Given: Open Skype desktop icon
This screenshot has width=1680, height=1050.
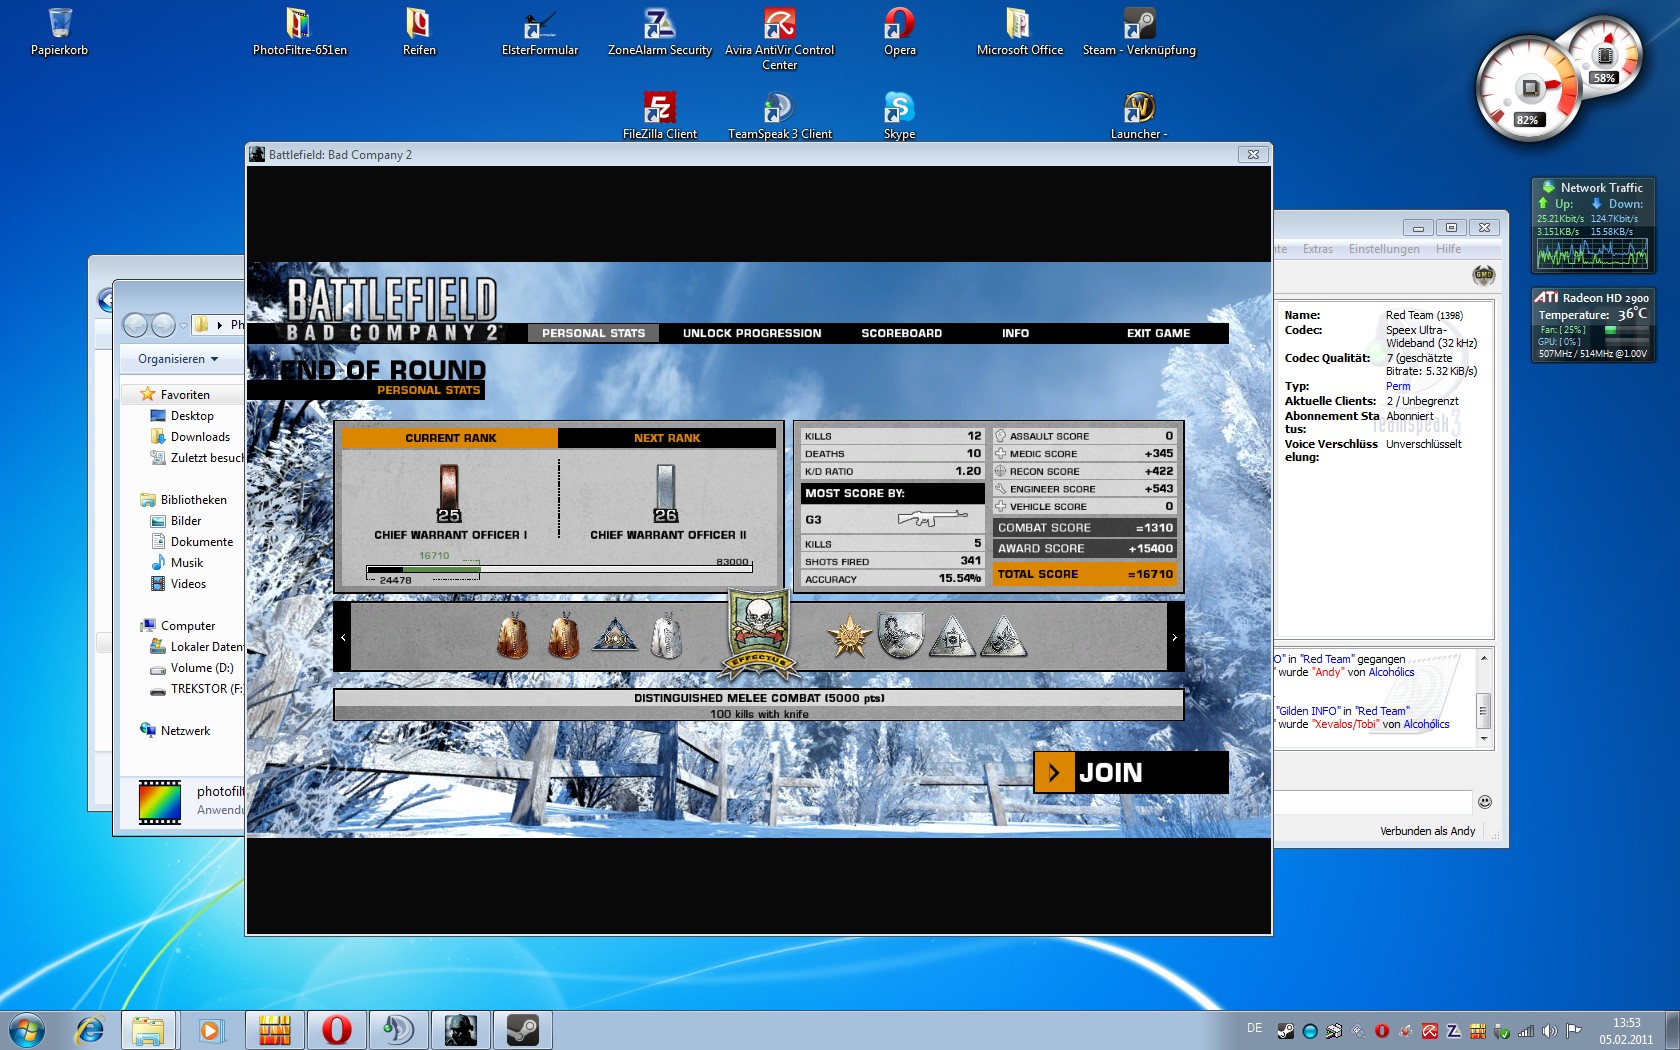Looking at the screenshot, I should point(899,115).
